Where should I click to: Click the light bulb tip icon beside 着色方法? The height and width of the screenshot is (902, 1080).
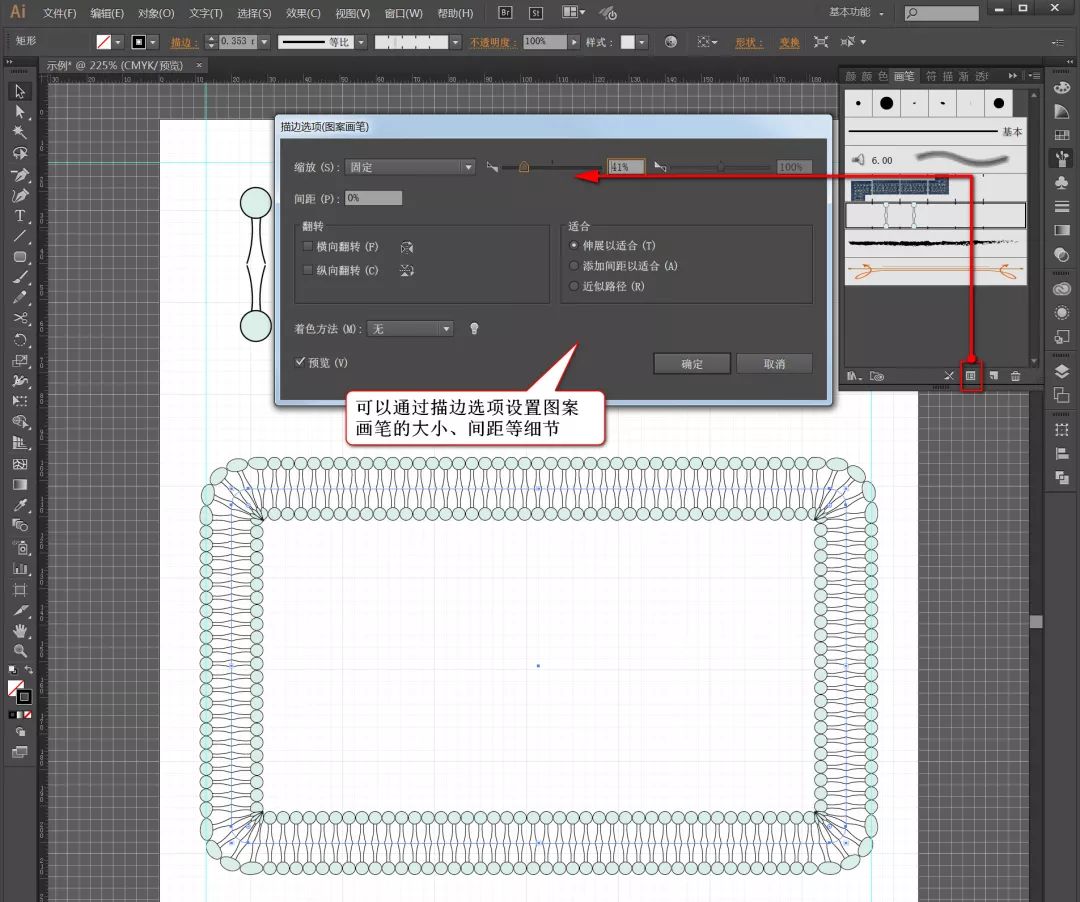point(474,328)
